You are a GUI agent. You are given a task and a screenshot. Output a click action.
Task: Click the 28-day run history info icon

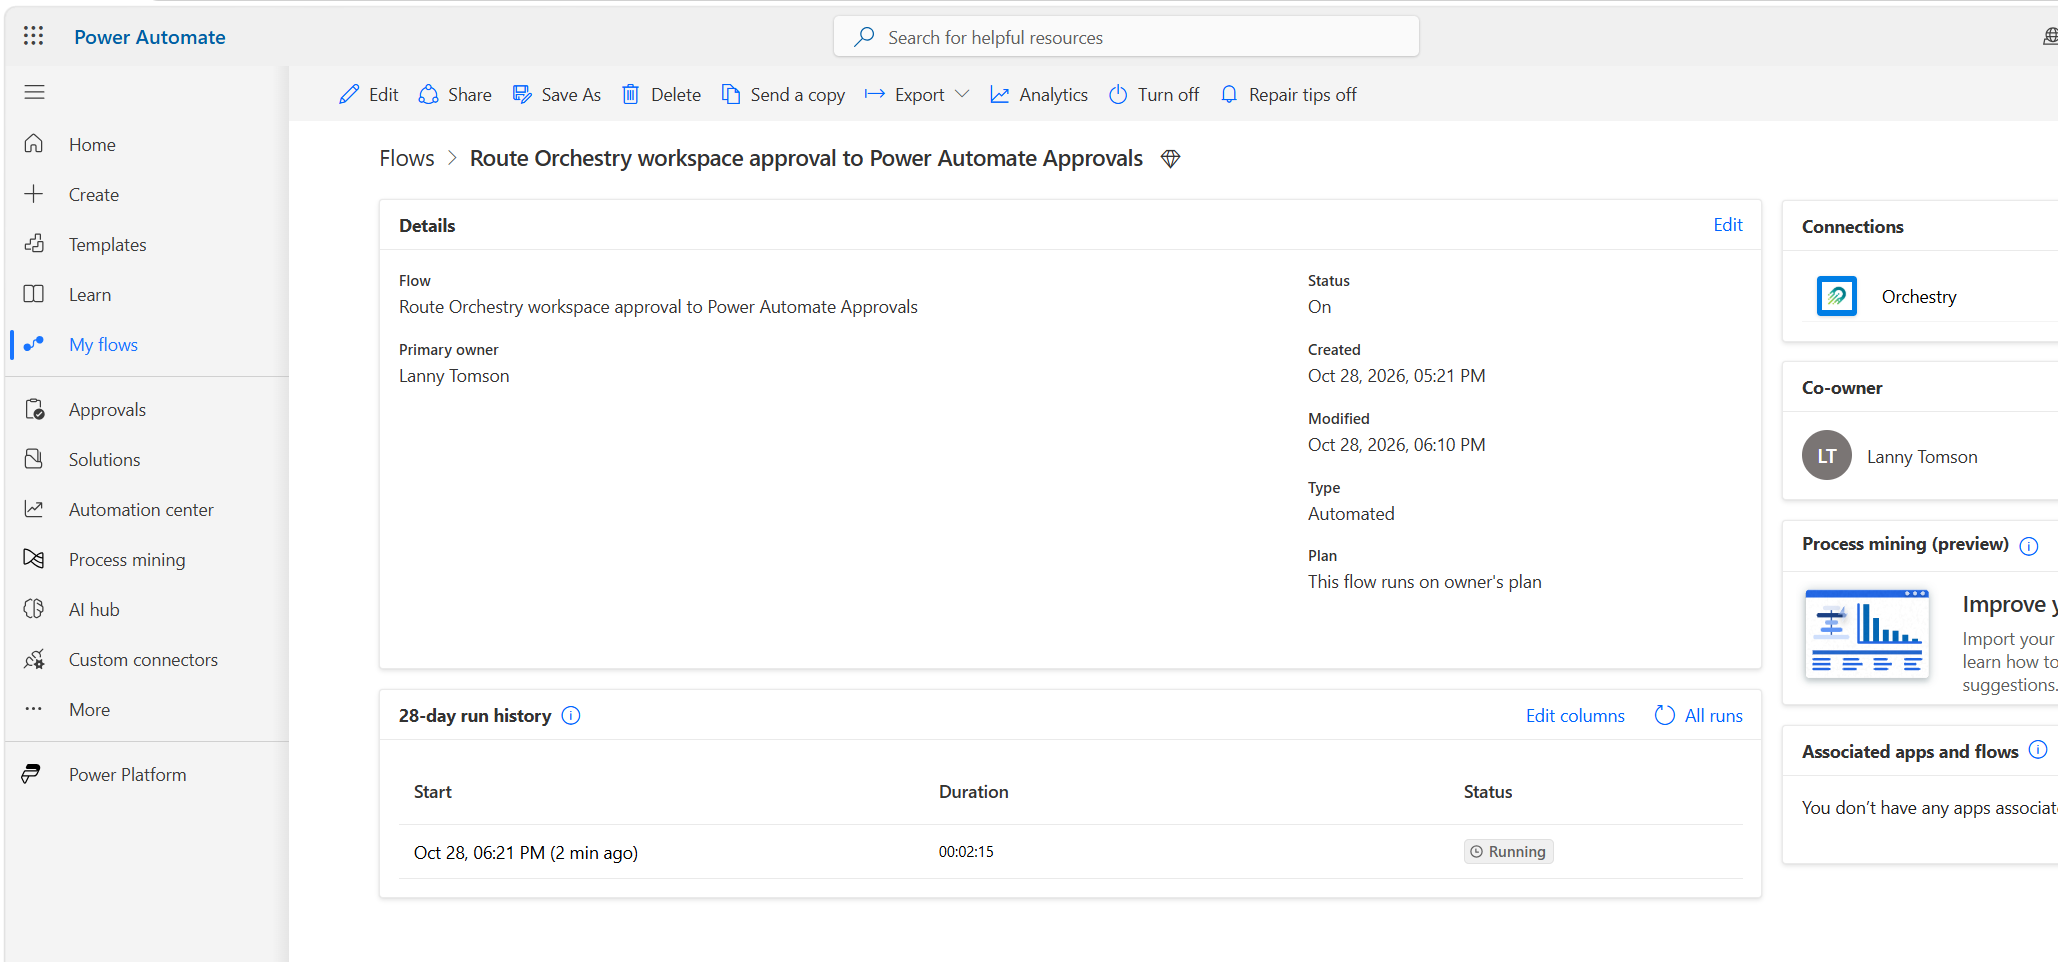point(571,716)
